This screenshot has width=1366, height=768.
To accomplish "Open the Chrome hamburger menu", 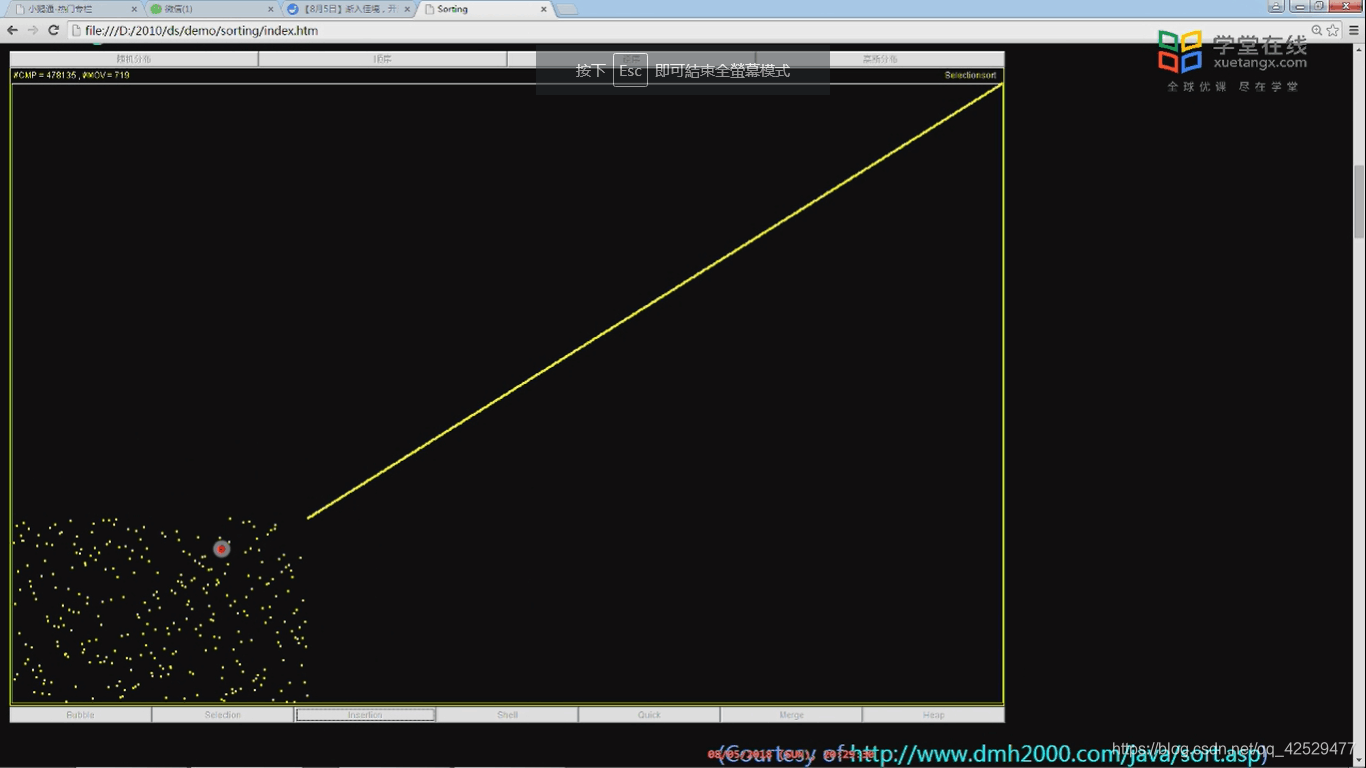I will point(1354,31).
